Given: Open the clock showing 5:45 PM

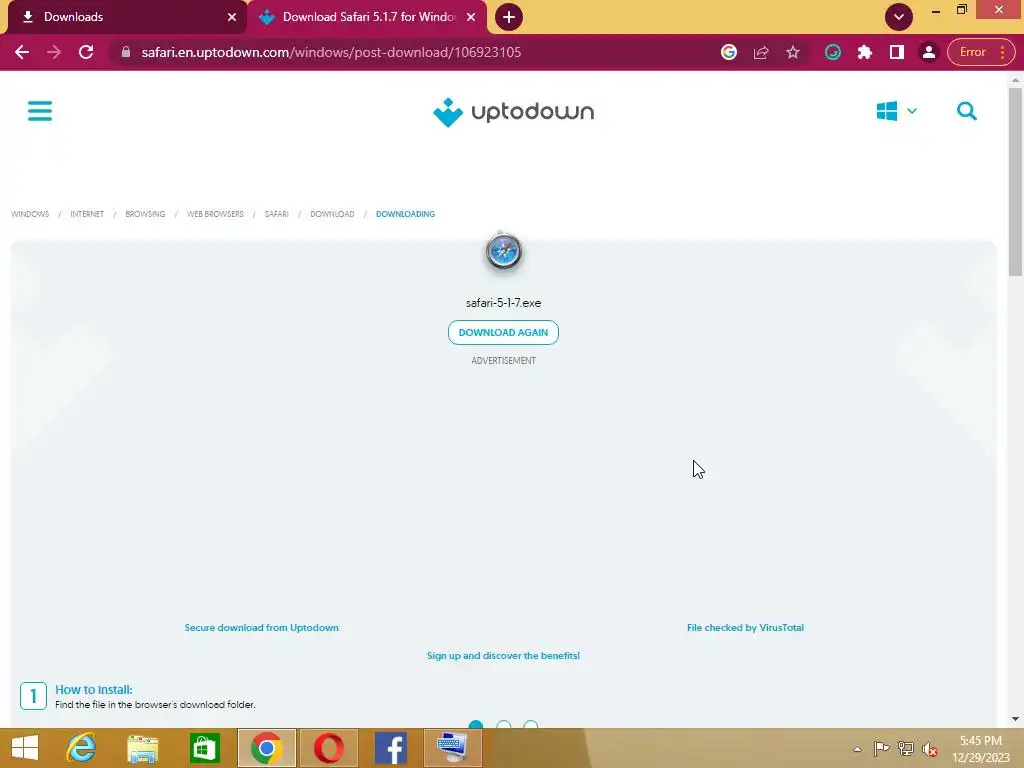Looking at the screenshot, I should pos(981,749).
